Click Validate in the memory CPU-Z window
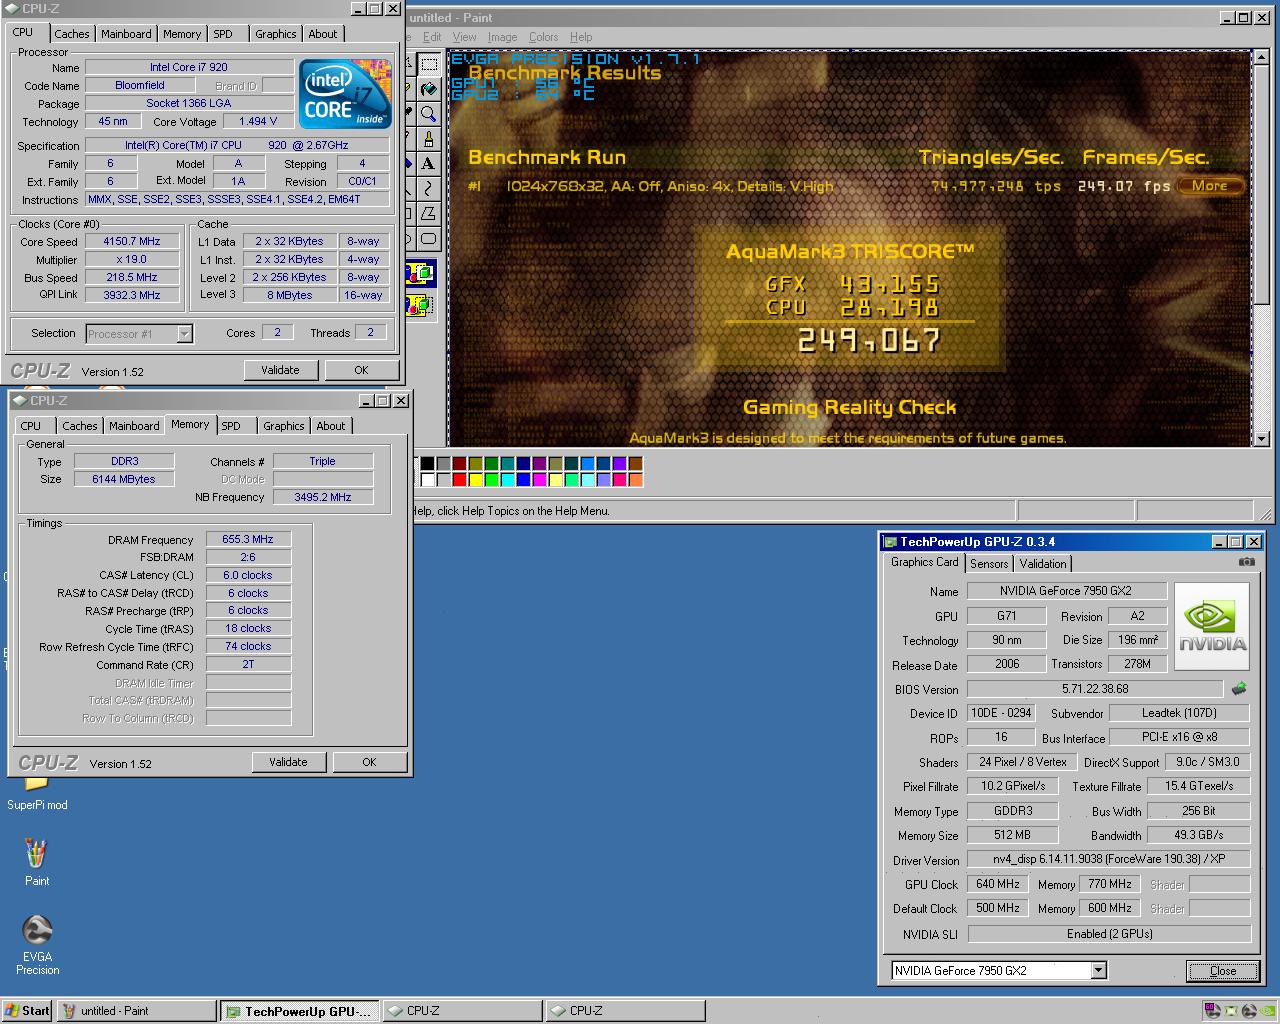 (288, 762)
